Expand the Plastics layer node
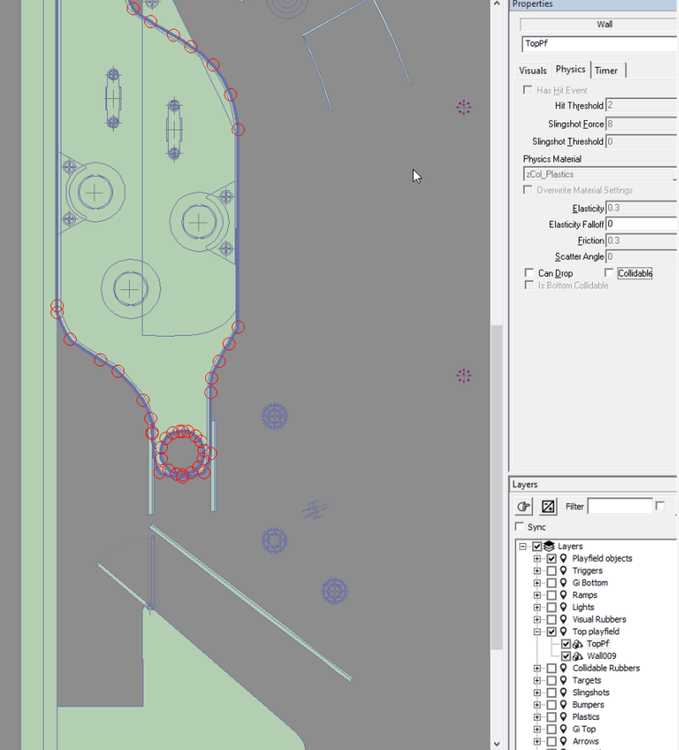Image resolution: width=679 pixels, height=750 pixels. 537,717
